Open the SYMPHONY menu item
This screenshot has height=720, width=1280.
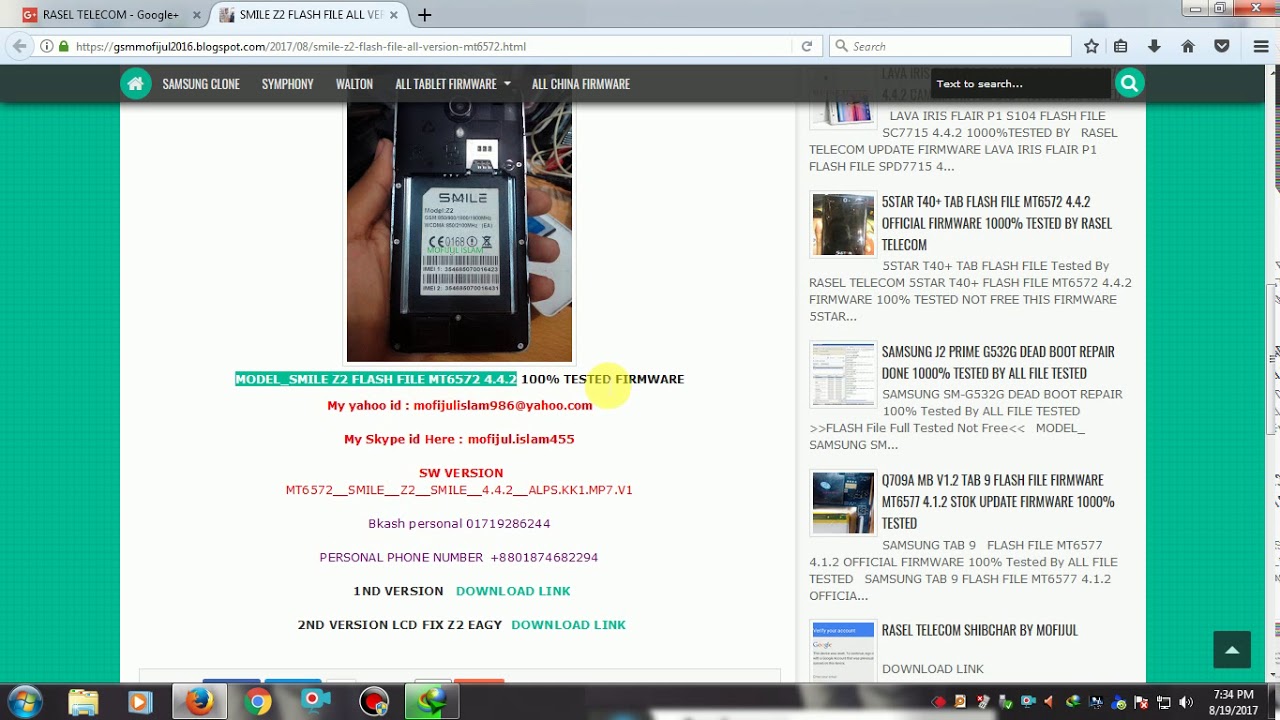click(x=288, y=84)
